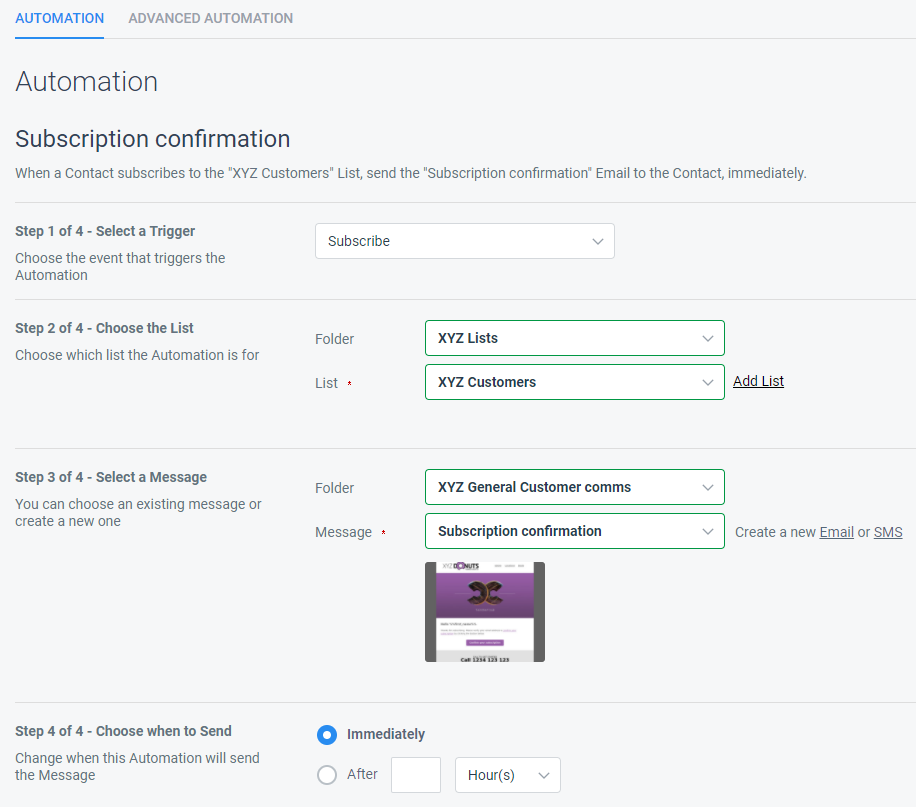The image size is (916, 807).
Task: Click the Step 1 of 4 heading
Action: (x=105, y=231)
